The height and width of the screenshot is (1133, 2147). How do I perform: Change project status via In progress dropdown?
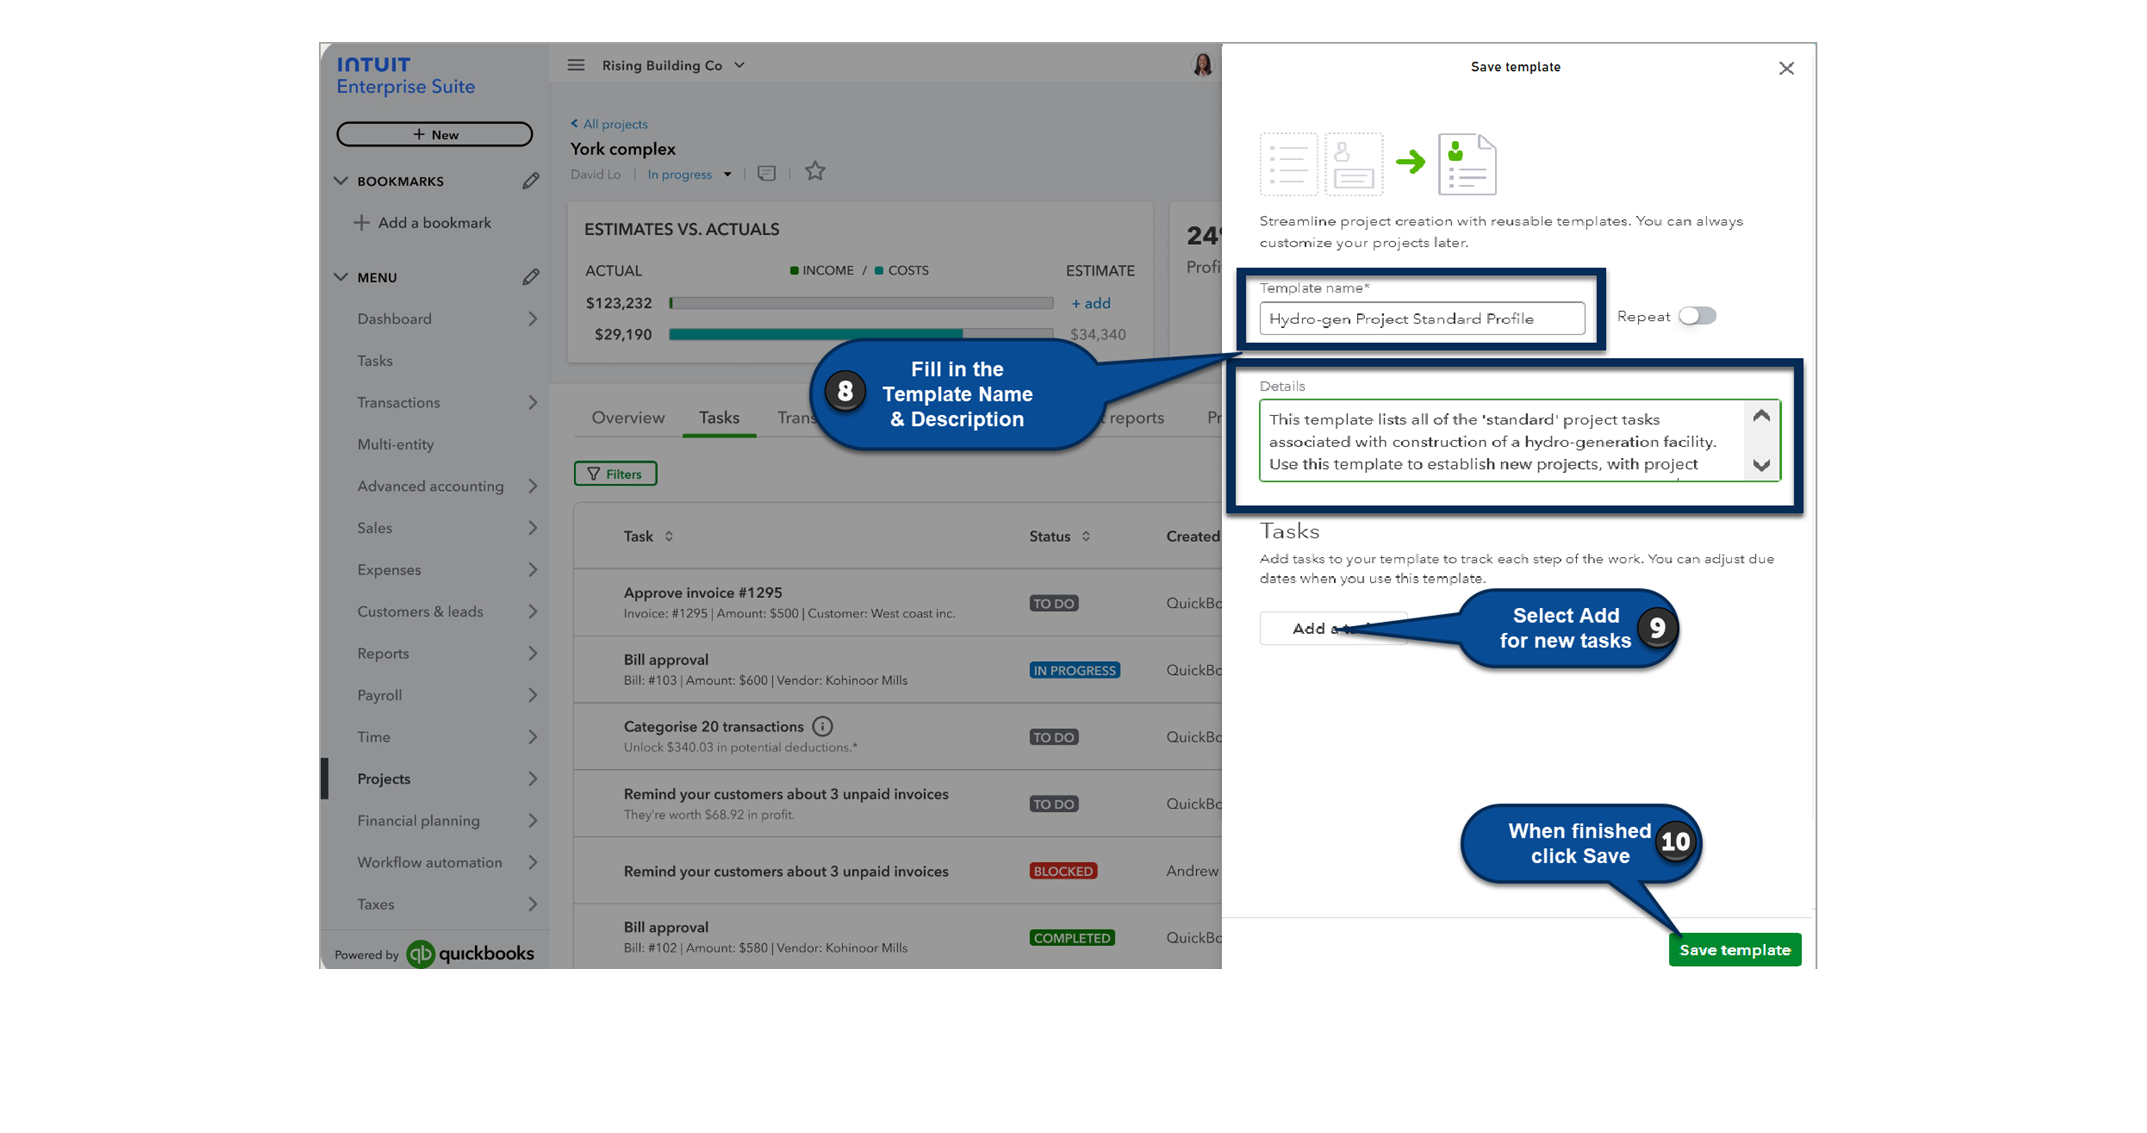689,173
